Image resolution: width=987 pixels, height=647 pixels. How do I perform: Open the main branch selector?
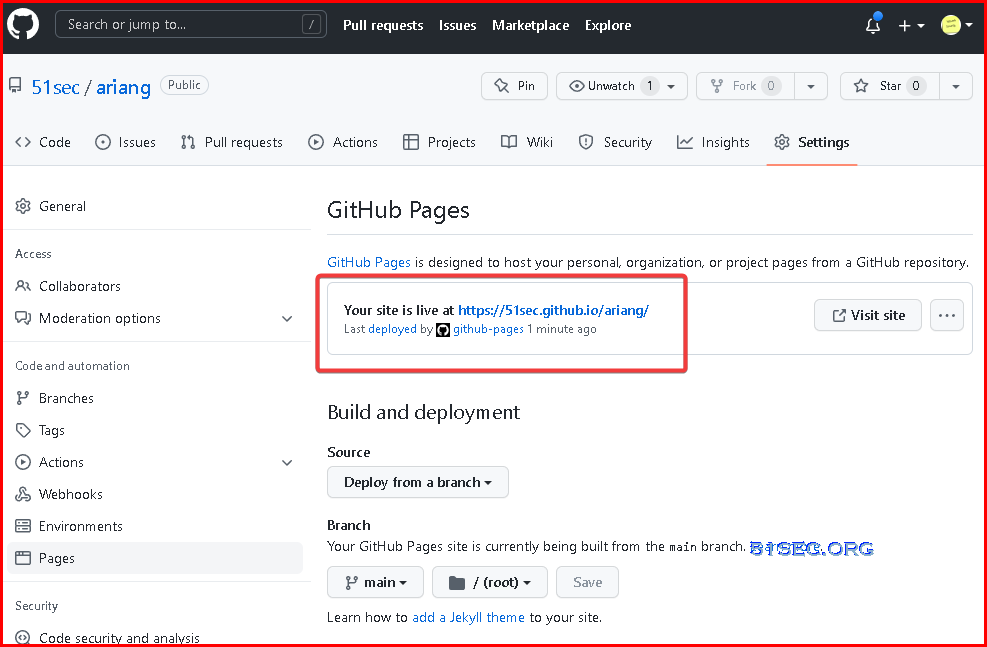[x=376, y=583]
